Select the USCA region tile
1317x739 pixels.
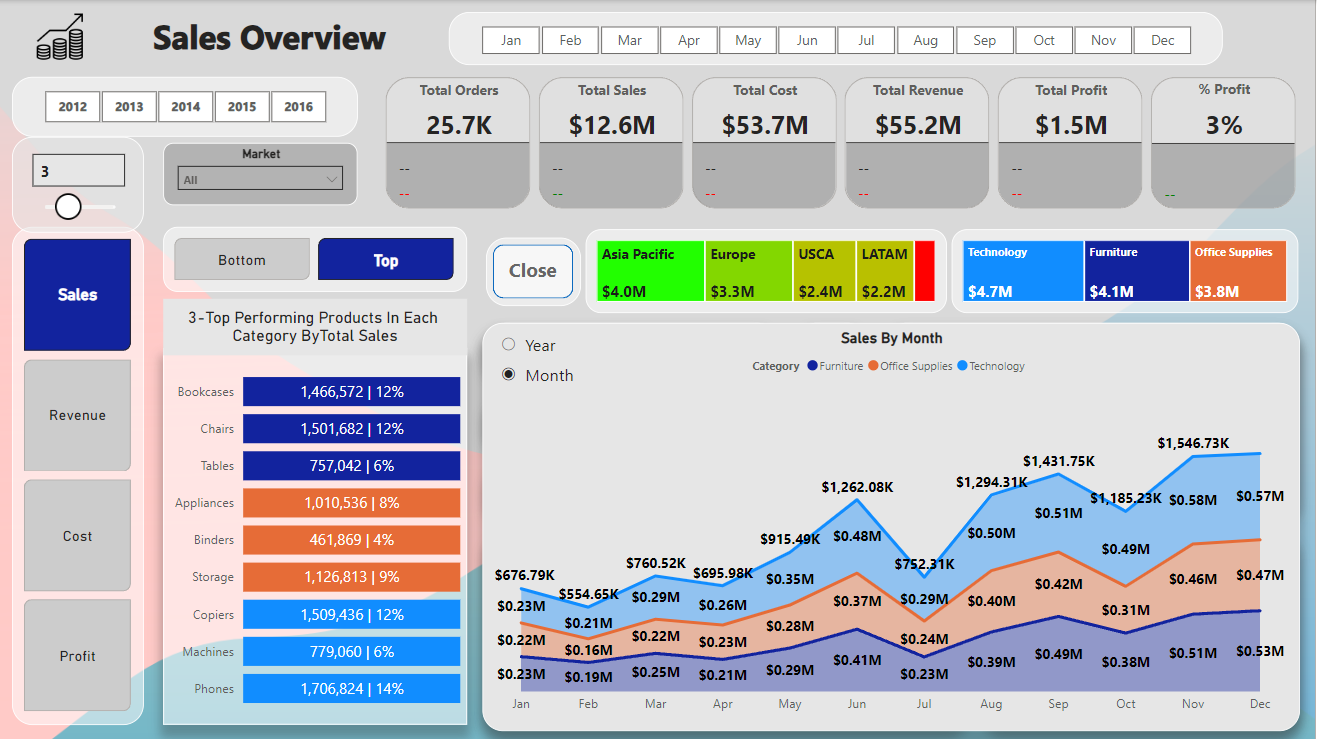tap(824, 270)
